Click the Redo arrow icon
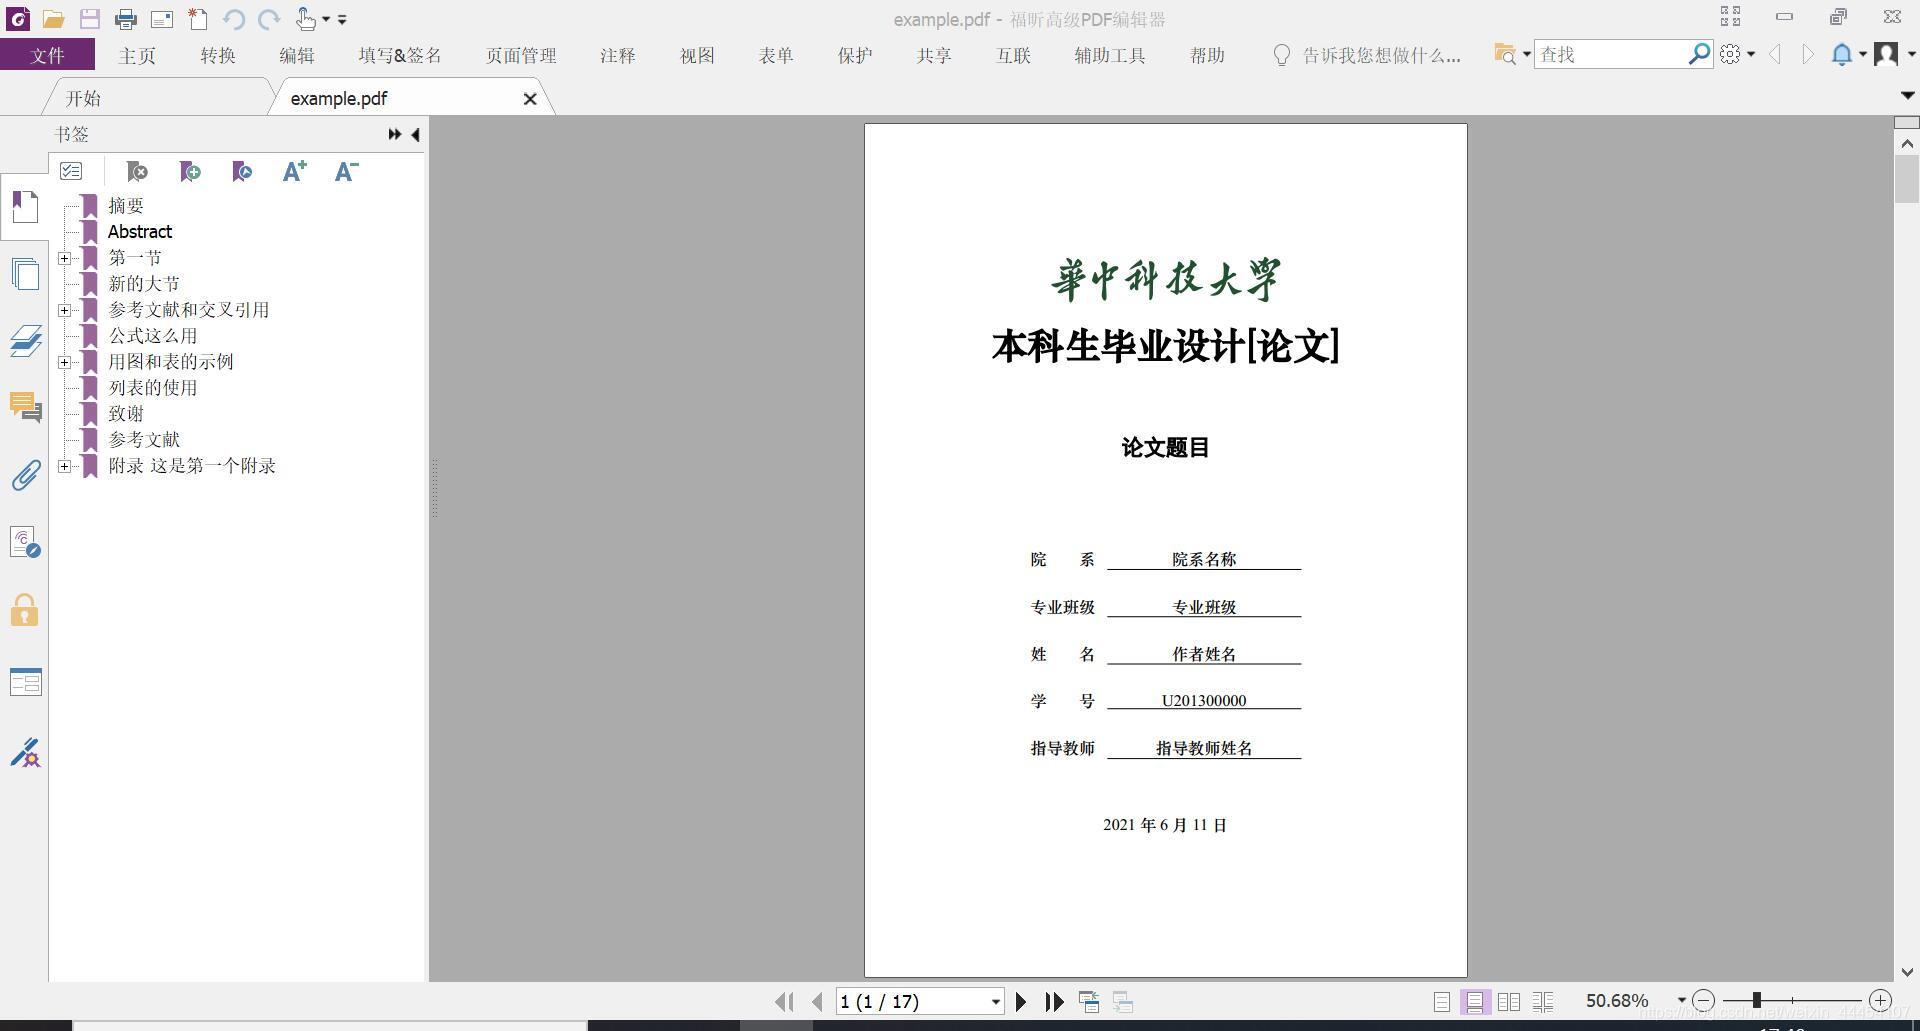The width and height of the screenshot is (1920, 1031). click(269, 19)
